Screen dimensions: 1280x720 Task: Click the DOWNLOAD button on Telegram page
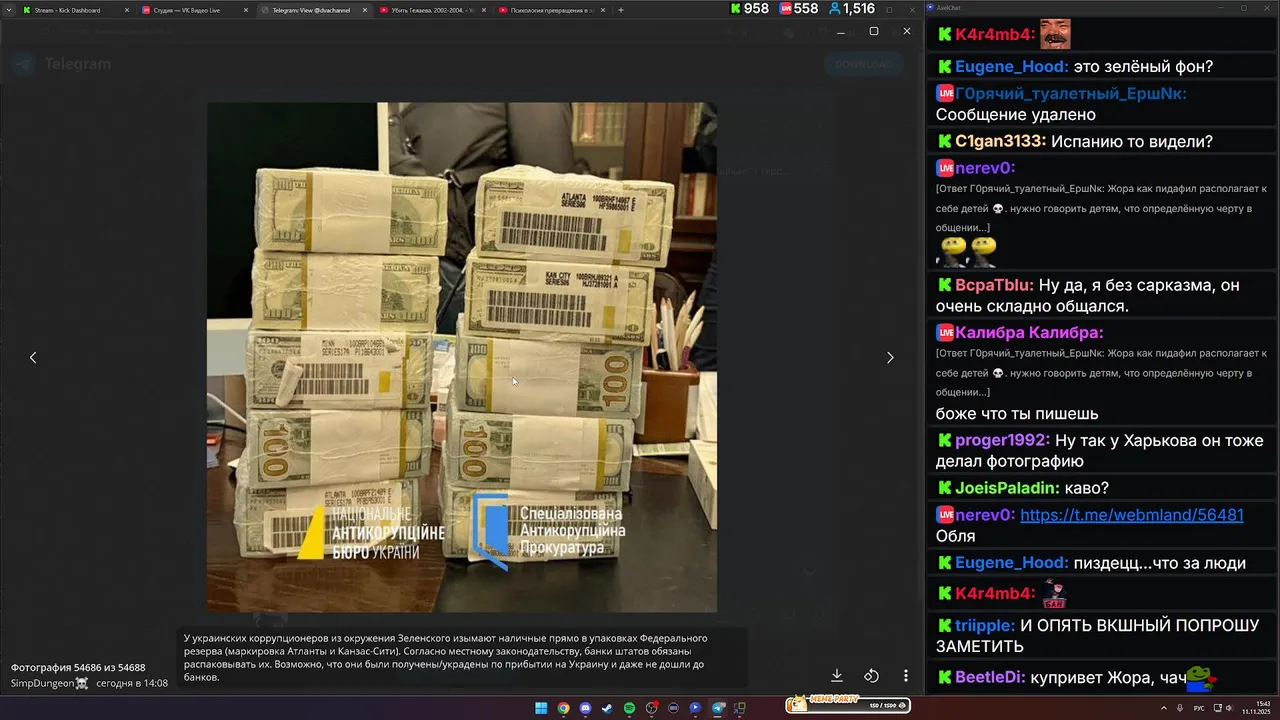pos(863,64)
